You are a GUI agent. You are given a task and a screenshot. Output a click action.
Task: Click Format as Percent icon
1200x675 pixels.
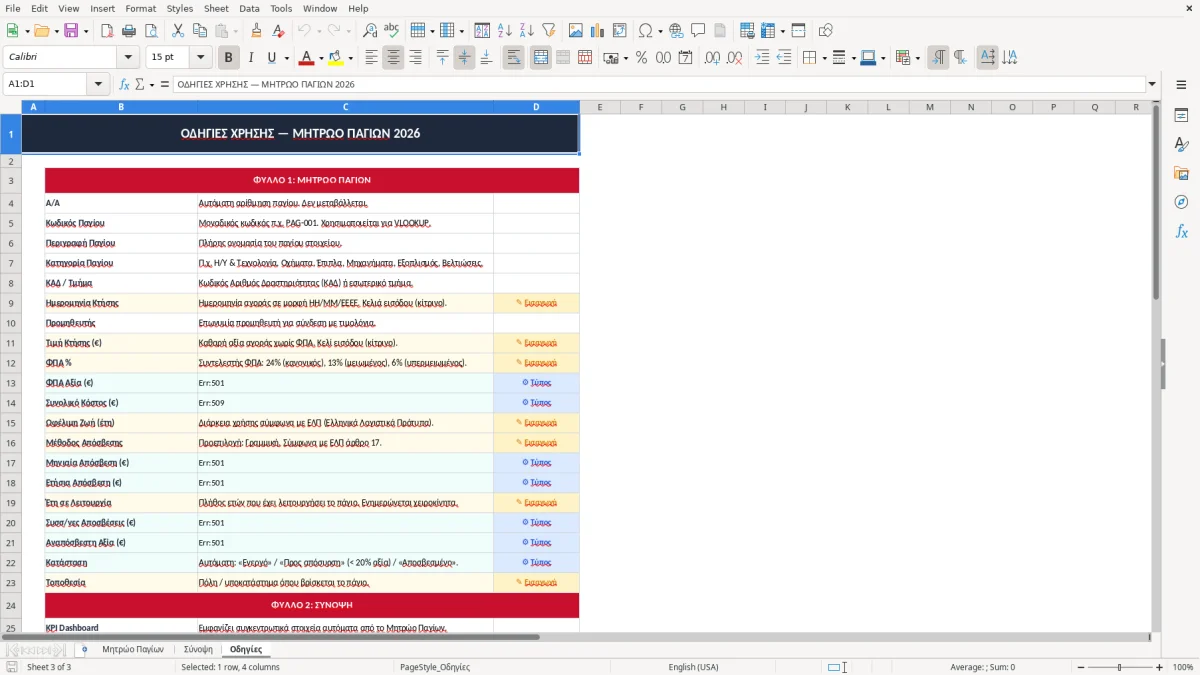(641, 58)
